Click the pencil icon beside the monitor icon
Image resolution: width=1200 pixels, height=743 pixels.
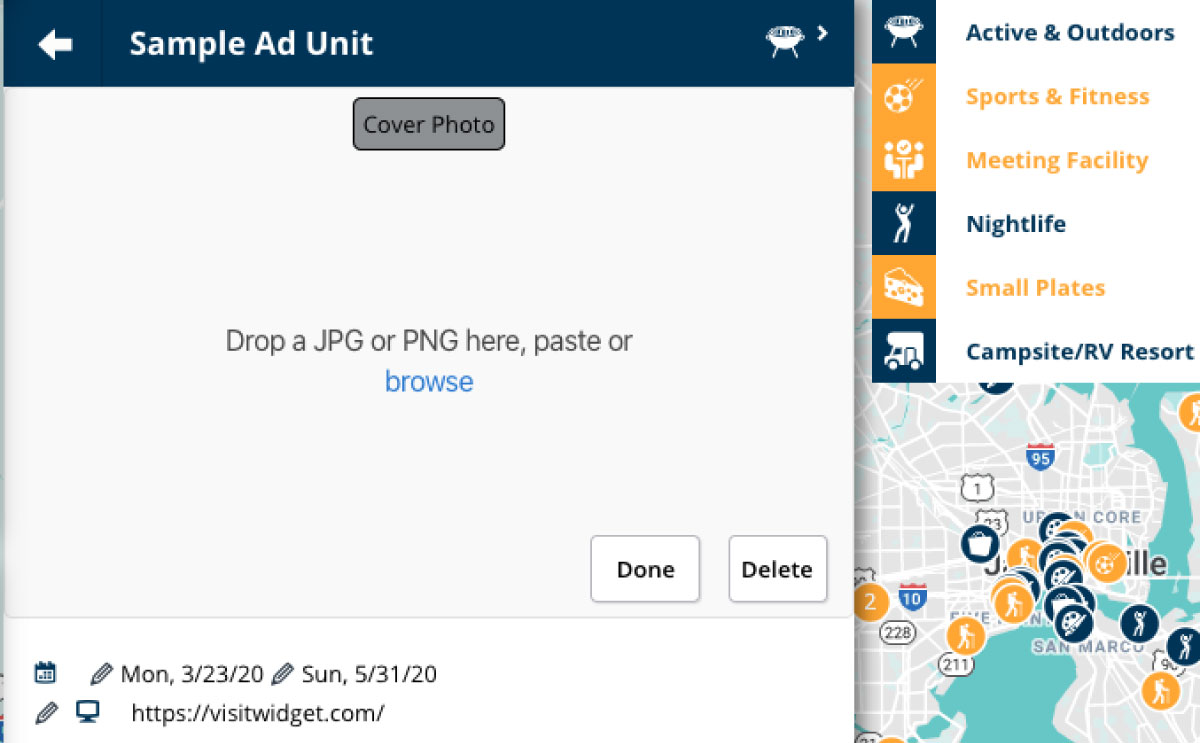pos(46,713)
